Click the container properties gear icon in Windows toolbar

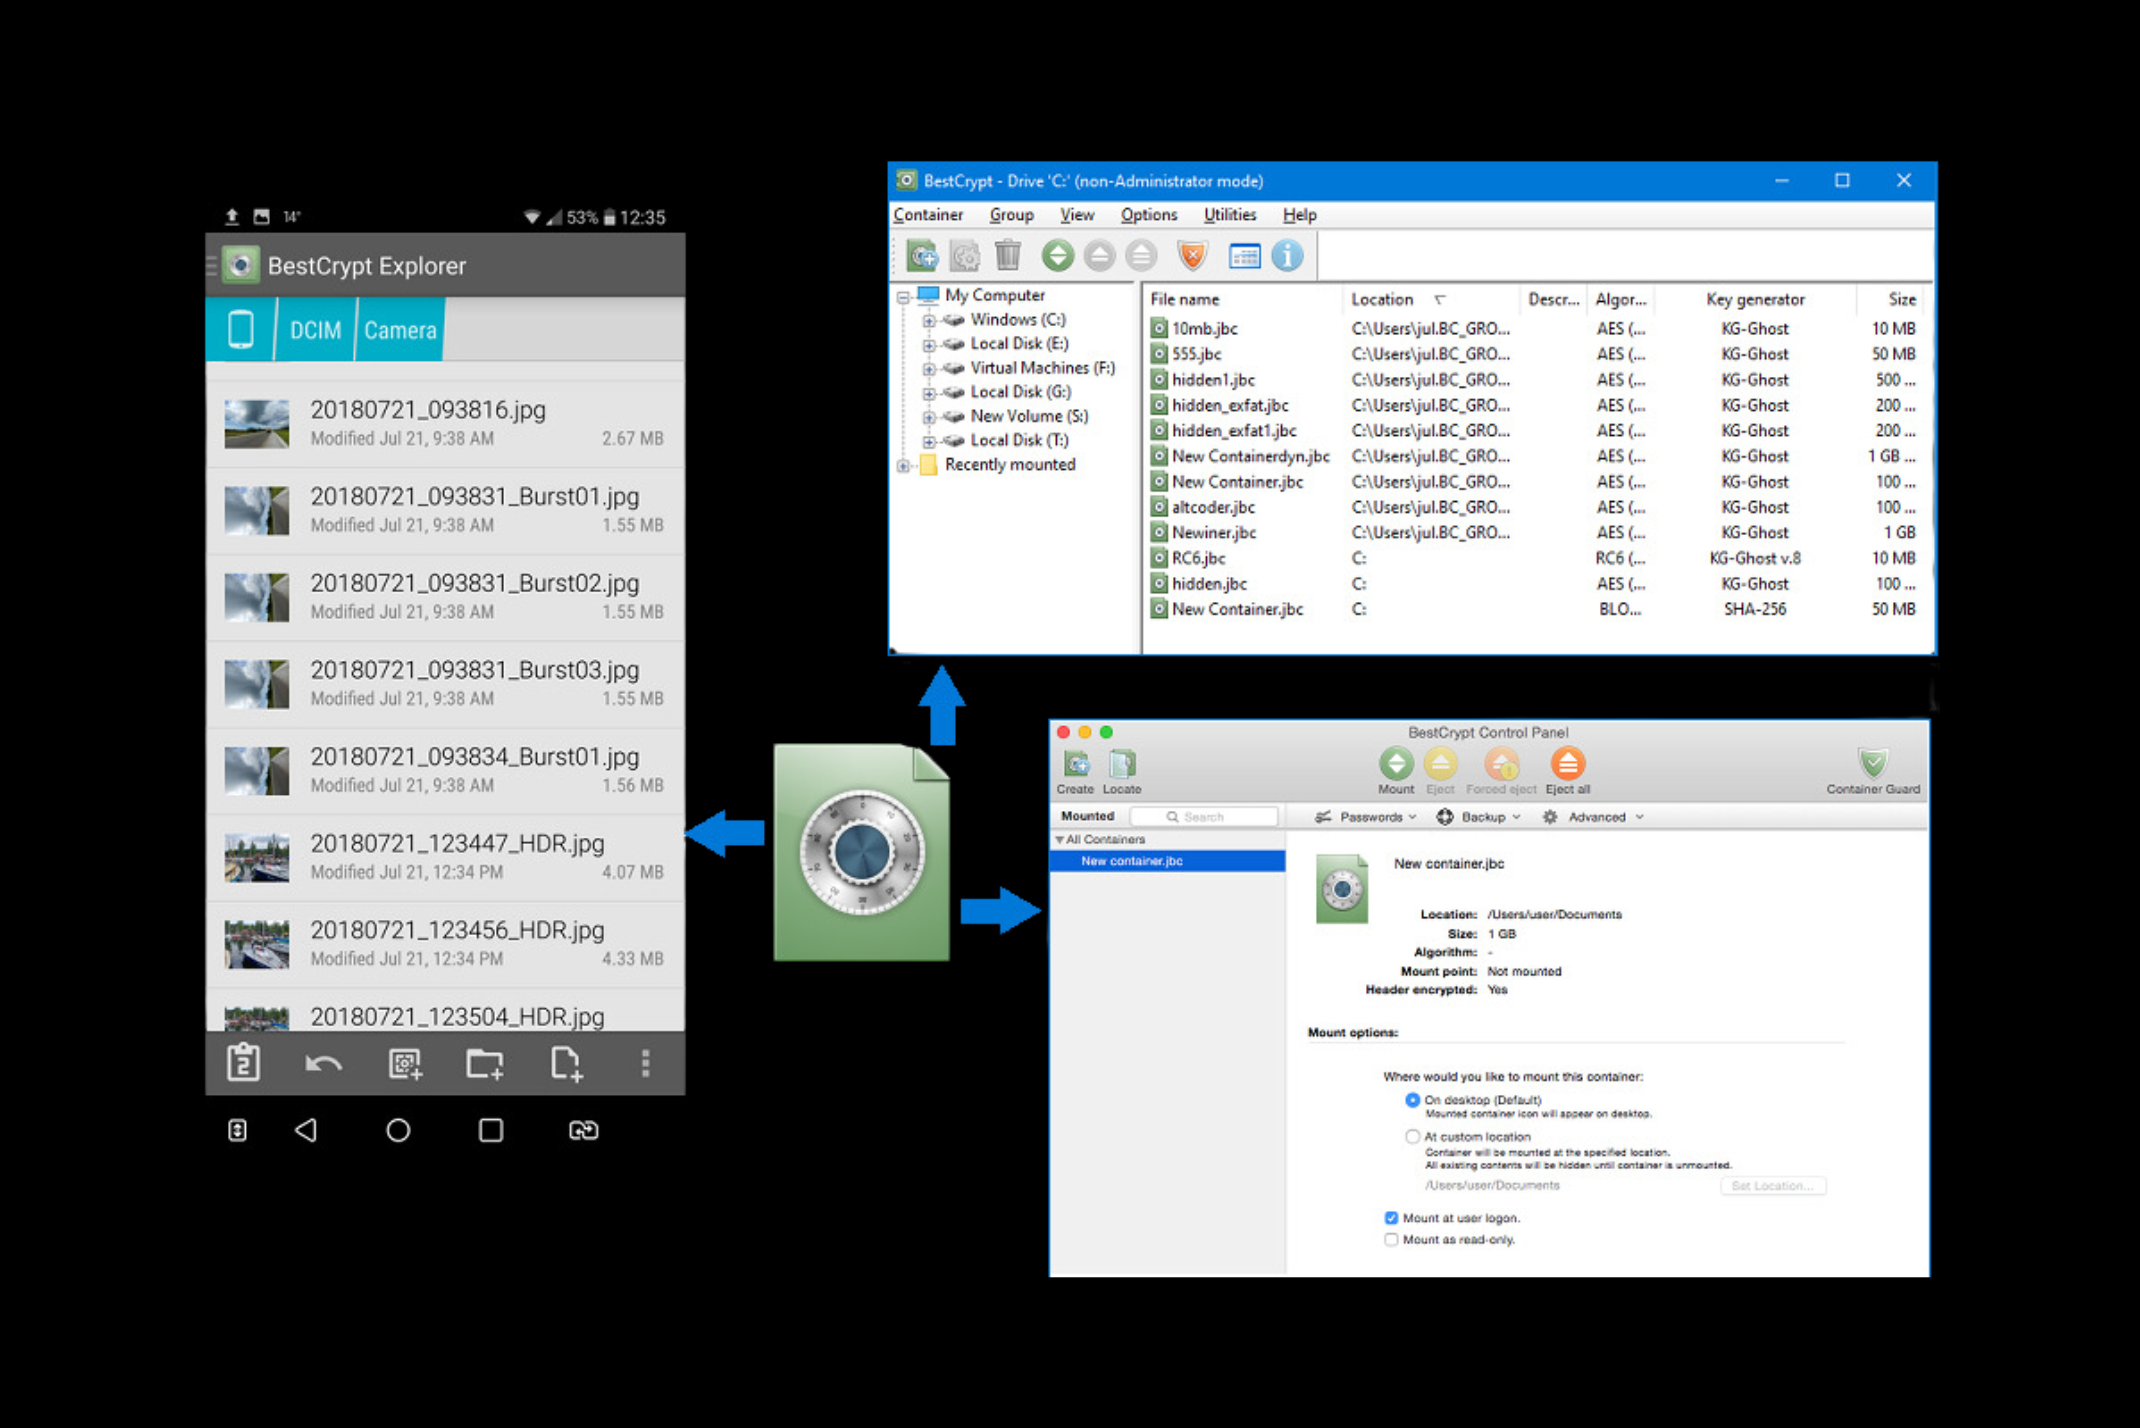pyautogui.click(x=964, y=256)
